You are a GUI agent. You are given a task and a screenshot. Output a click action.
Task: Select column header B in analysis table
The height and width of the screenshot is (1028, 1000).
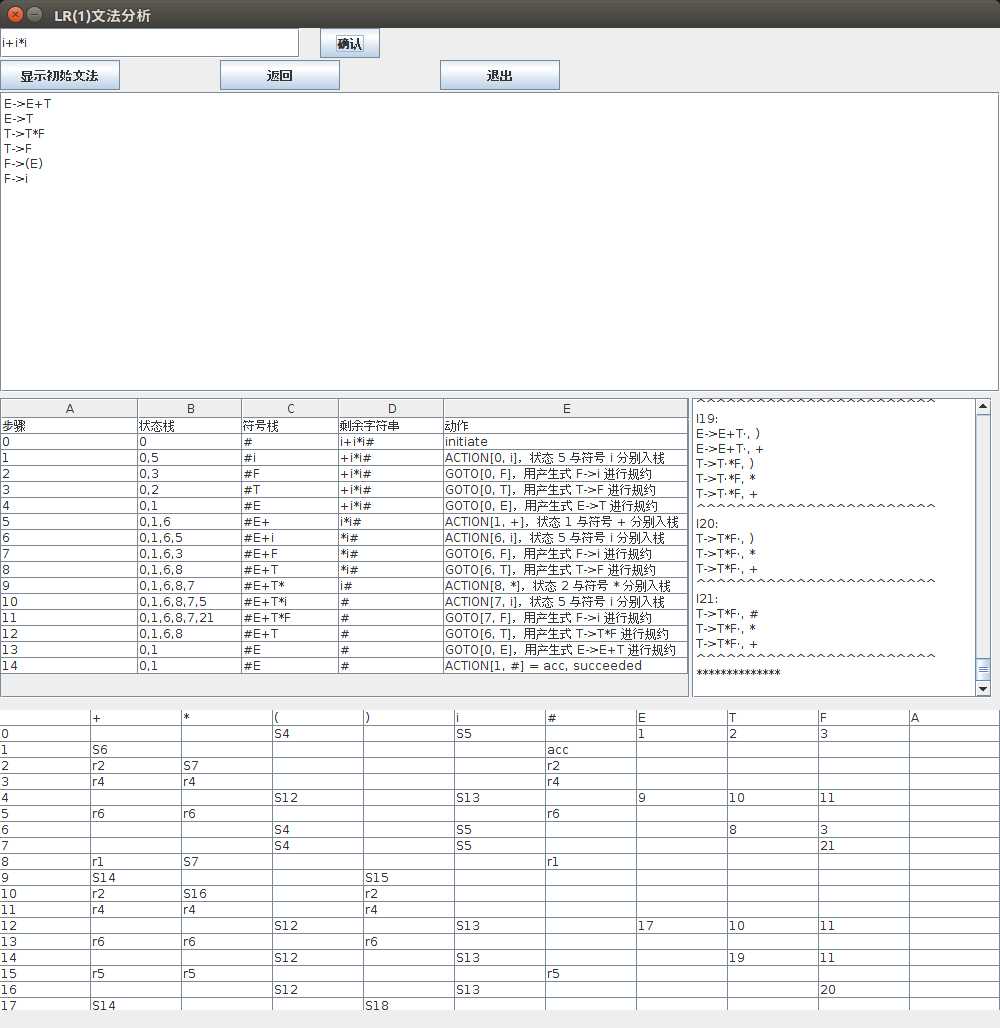click(x=190, y=408)
